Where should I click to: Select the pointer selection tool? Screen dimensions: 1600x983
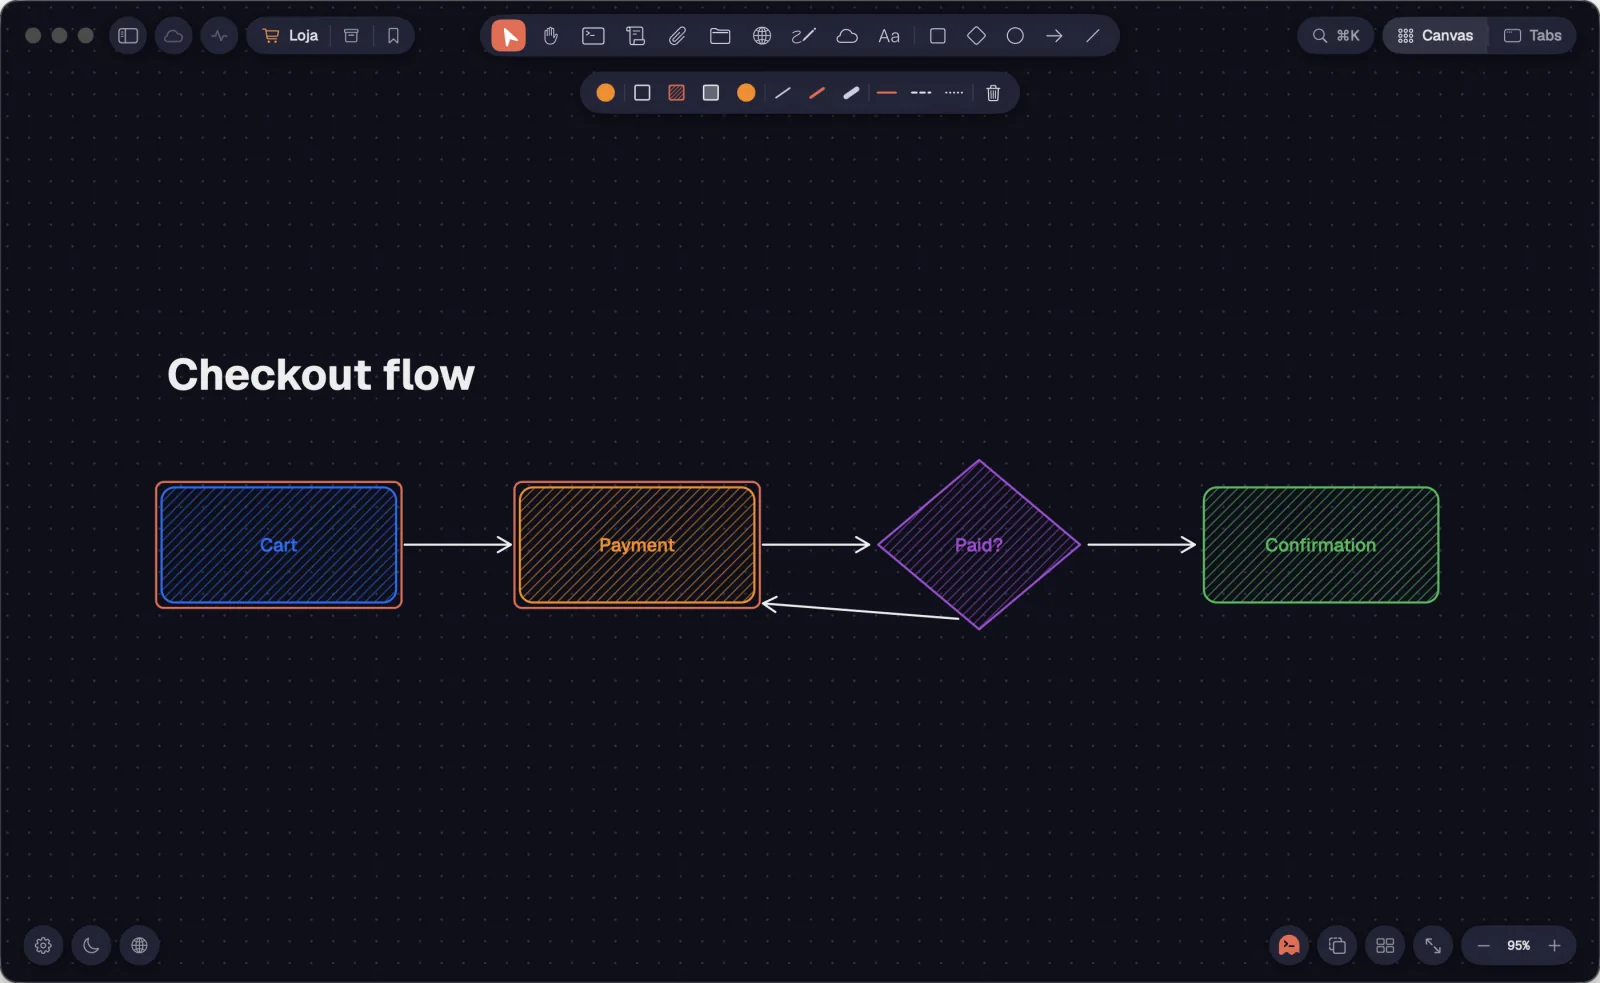(x=508, y=36)
